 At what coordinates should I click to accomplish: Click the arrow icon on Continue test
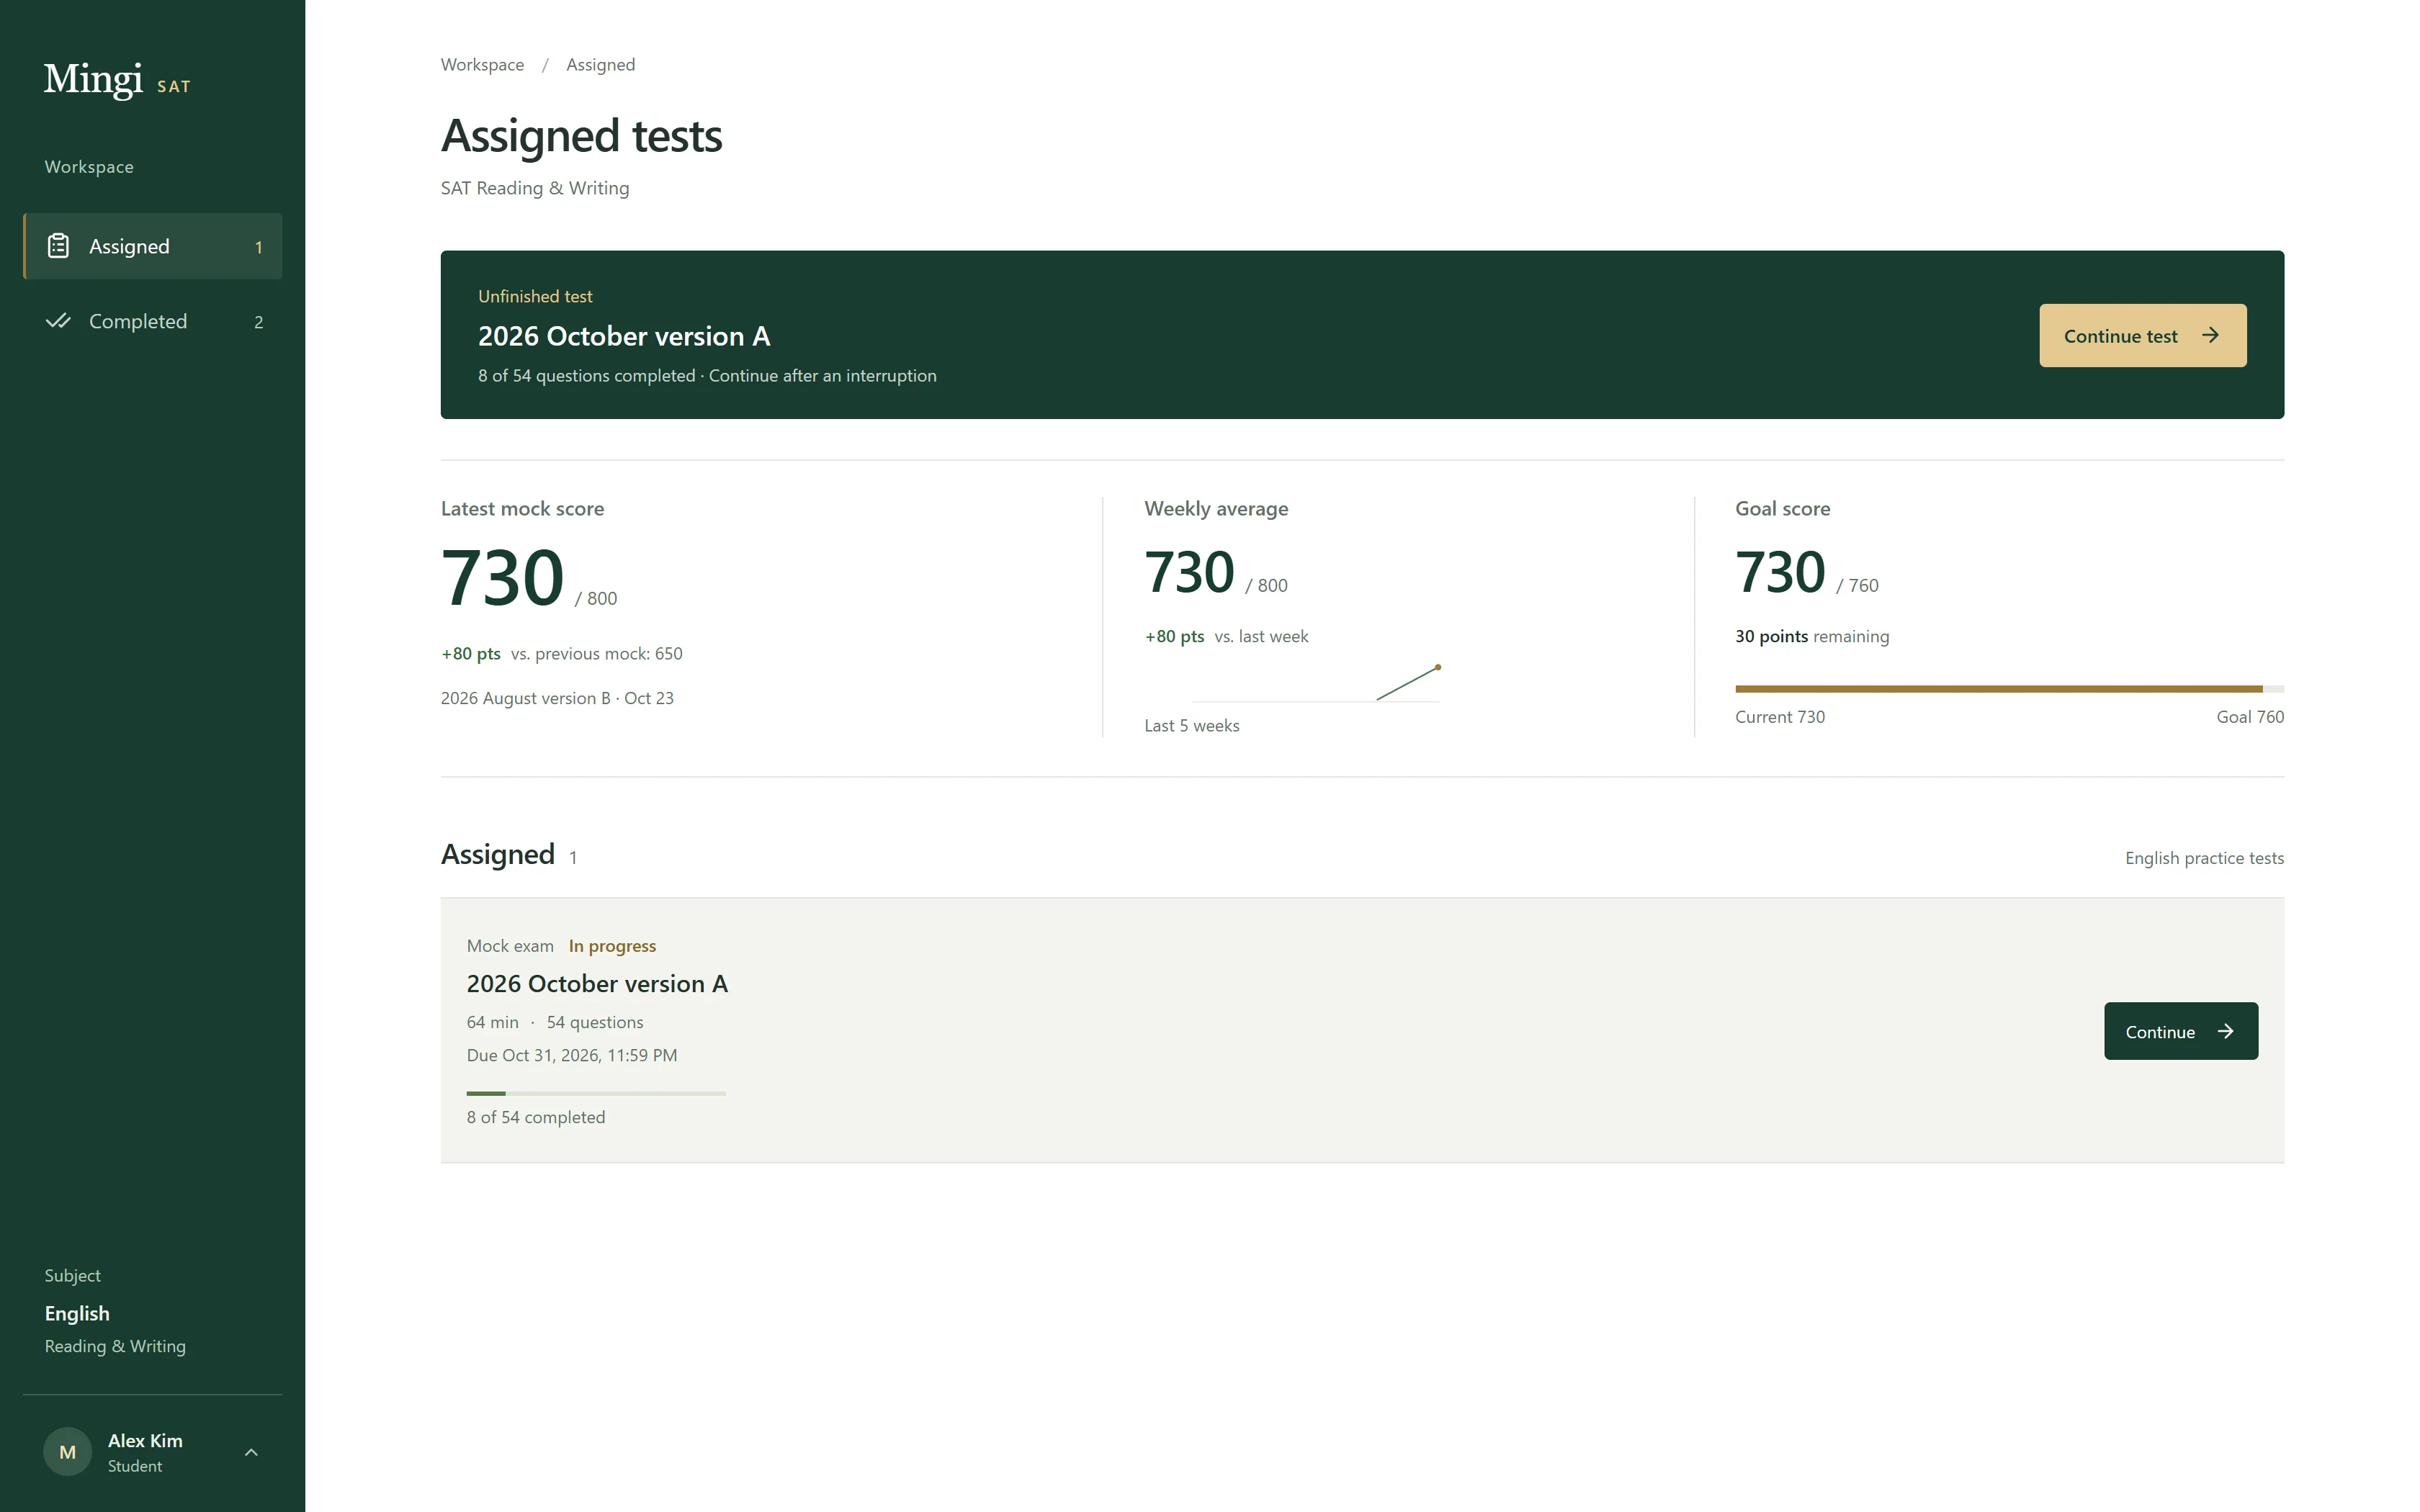coord(2210,336)
